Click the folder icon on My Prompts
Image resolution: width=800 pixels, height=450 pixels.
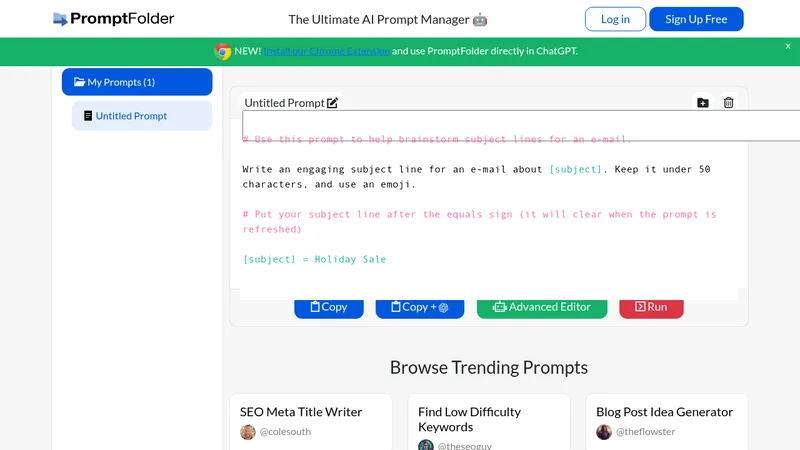click(79, 82)
